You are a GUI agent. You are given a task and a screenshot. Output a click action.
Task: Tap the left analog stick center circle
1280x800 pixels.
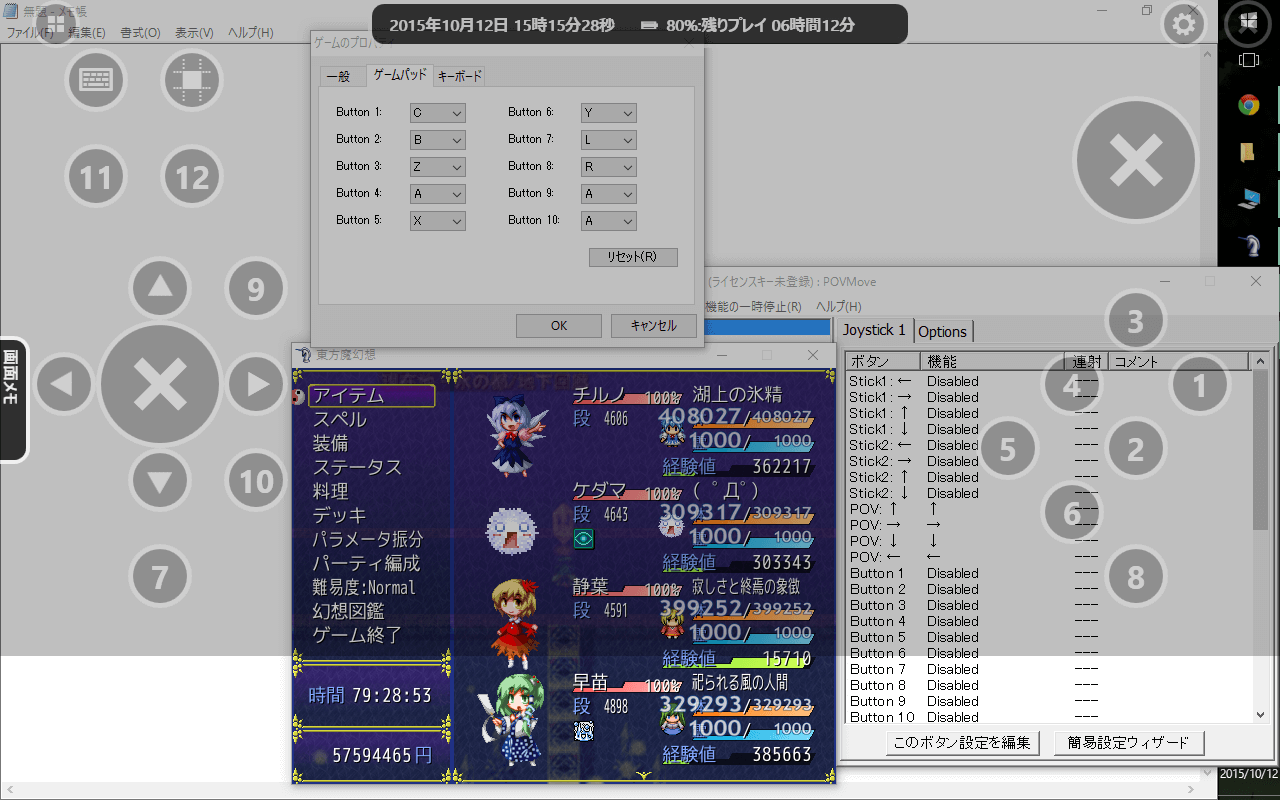(x=160, y=385)
